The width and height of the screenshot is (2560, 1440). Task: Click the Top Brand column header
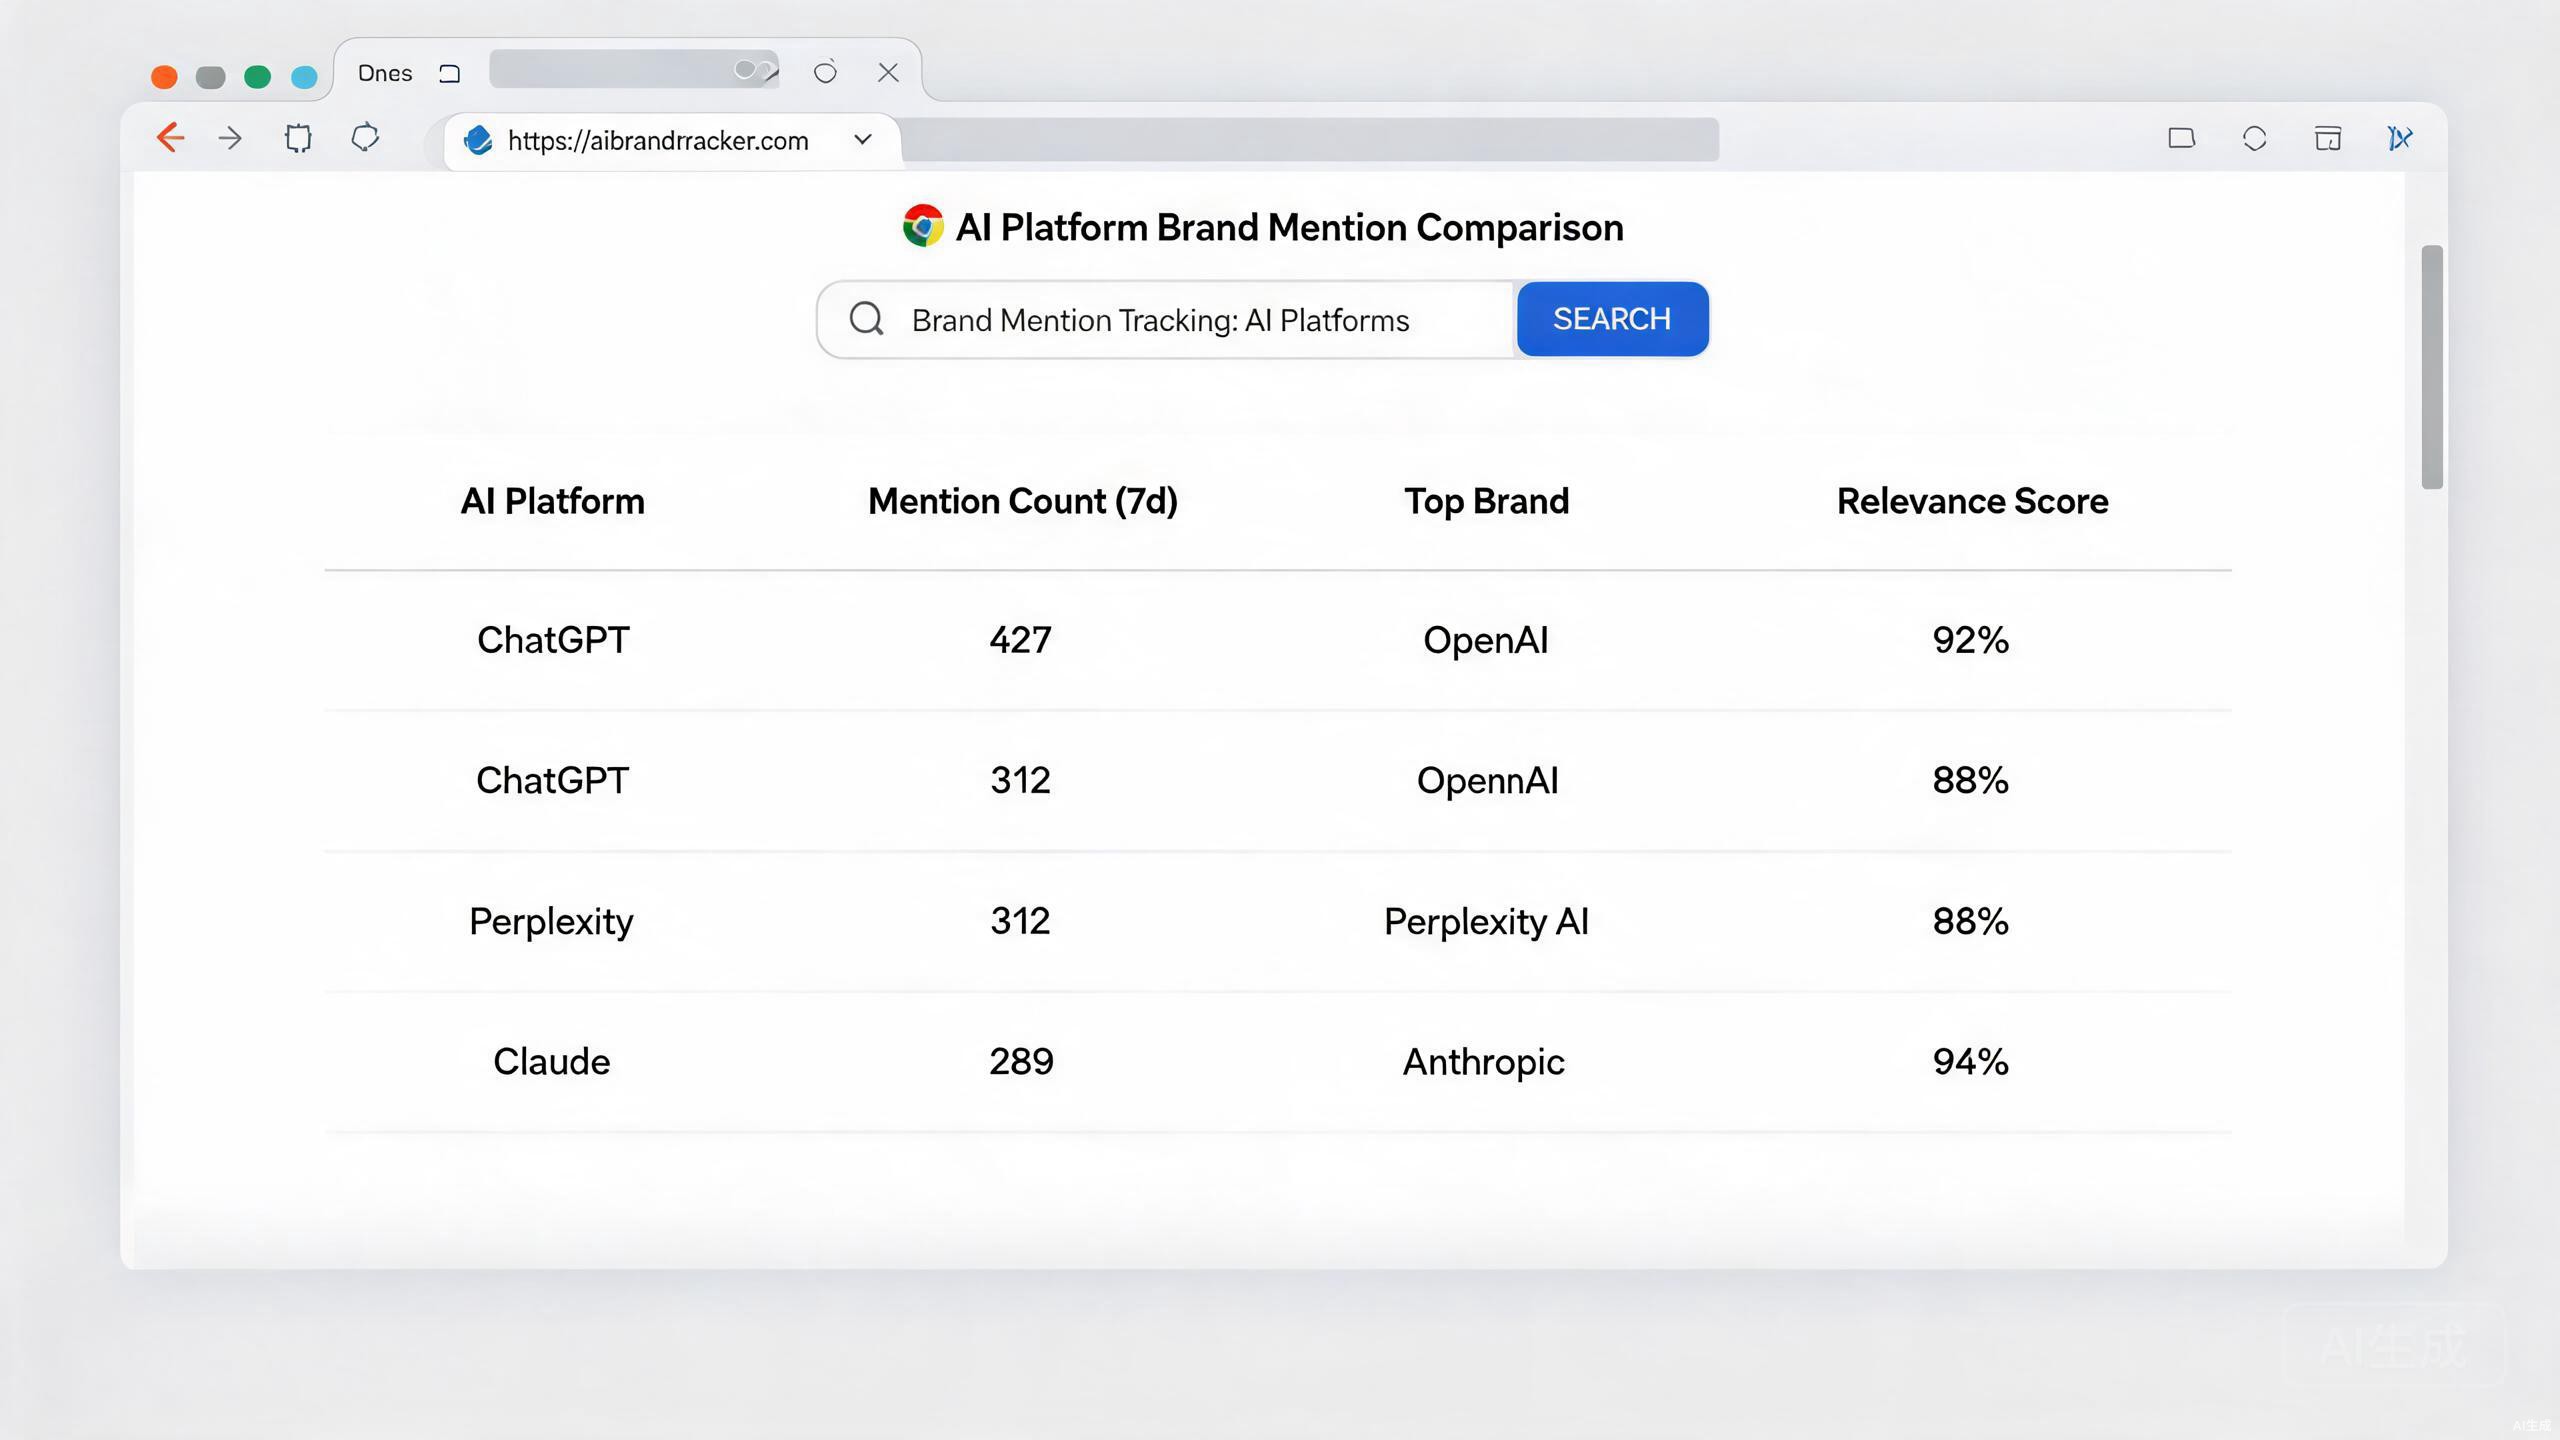pos(1487,501)
